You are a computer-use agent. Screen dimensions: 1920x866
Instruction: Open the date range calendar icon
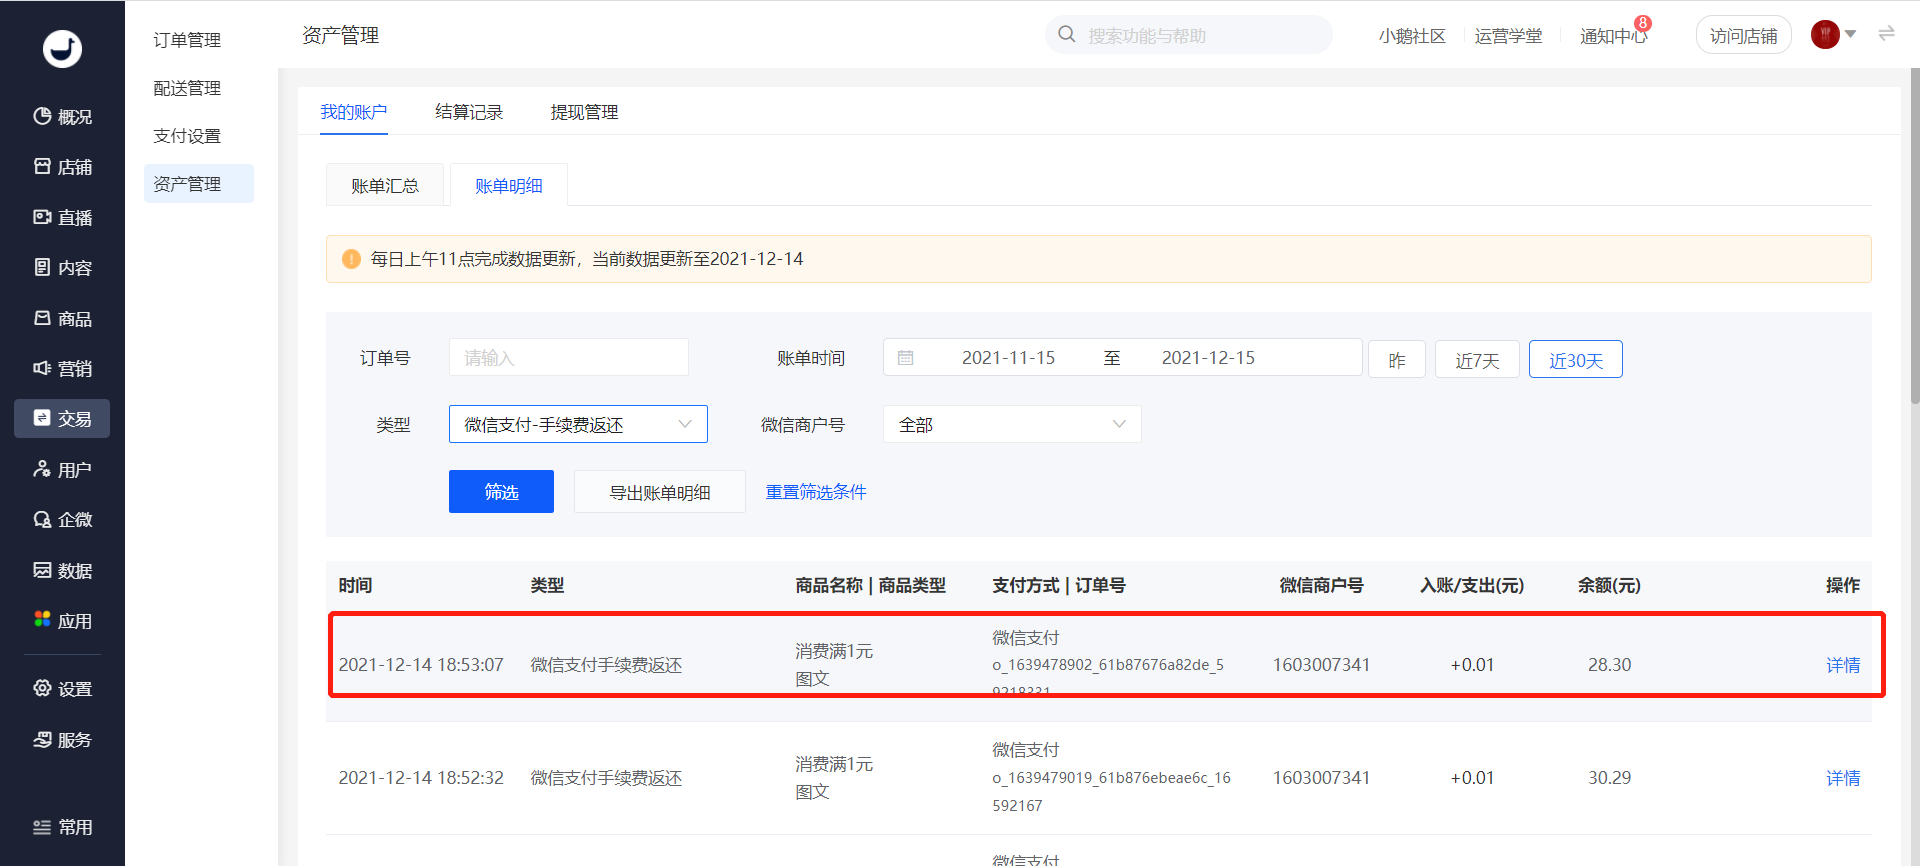point(906,358)
